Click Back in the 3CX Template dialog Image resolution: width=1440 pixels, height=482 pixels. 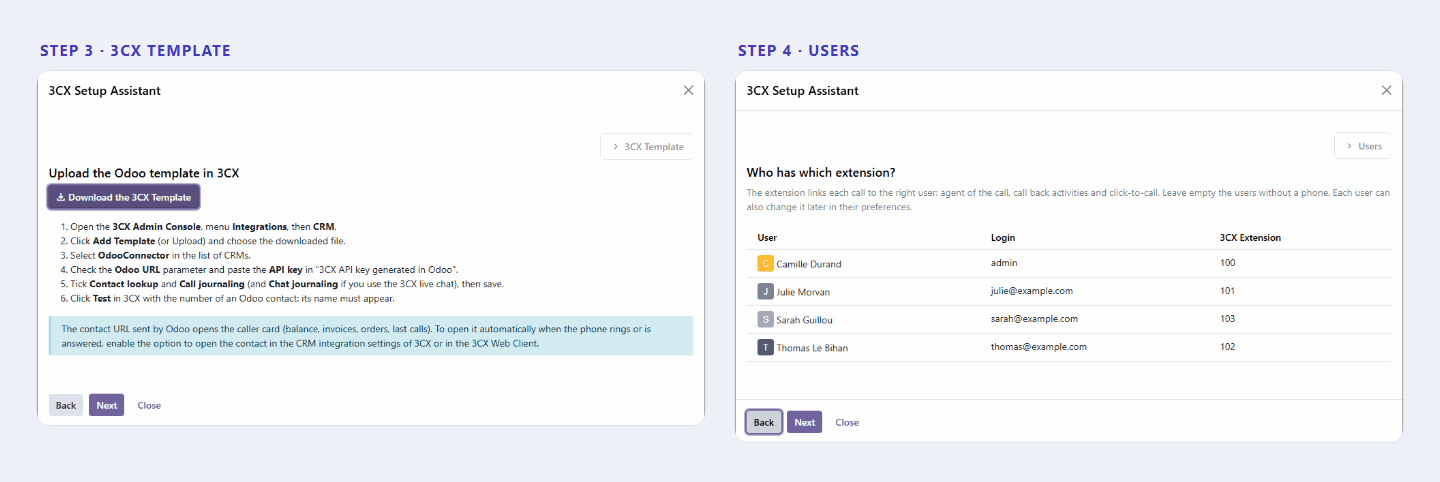pyautogui.click(x=66, y=405)
